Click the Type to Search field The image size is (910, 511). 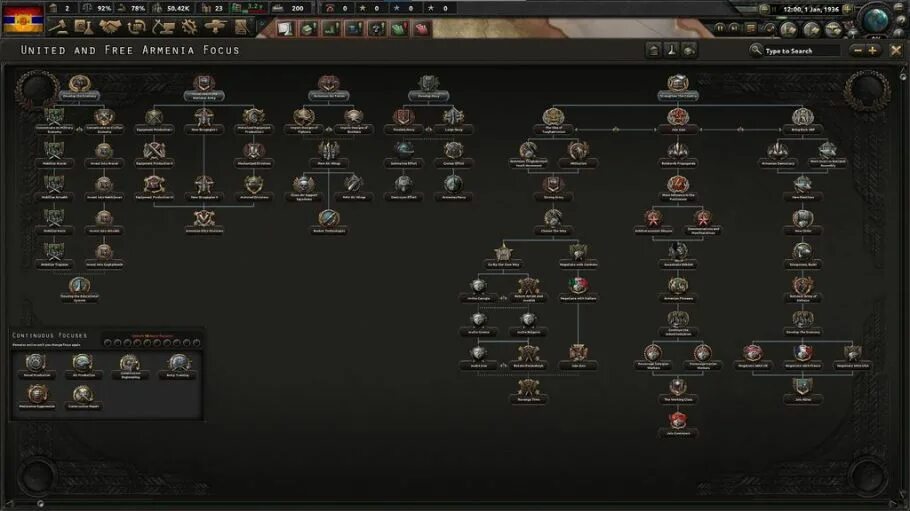point(801,51)
